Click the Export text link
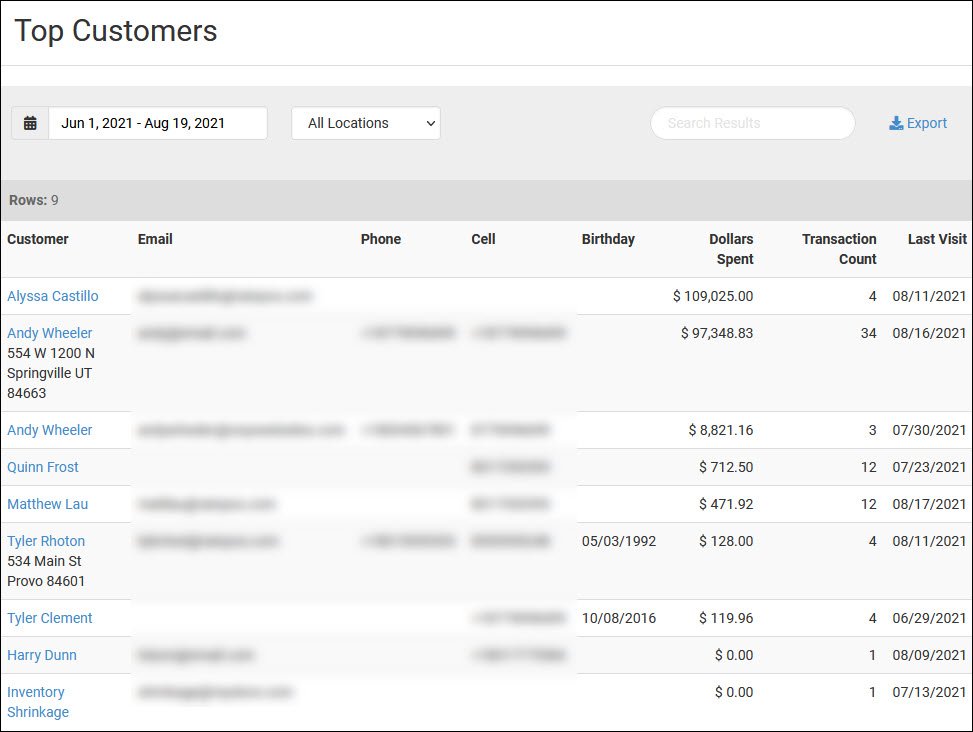973x732 pixels. [x=927, y=123]
